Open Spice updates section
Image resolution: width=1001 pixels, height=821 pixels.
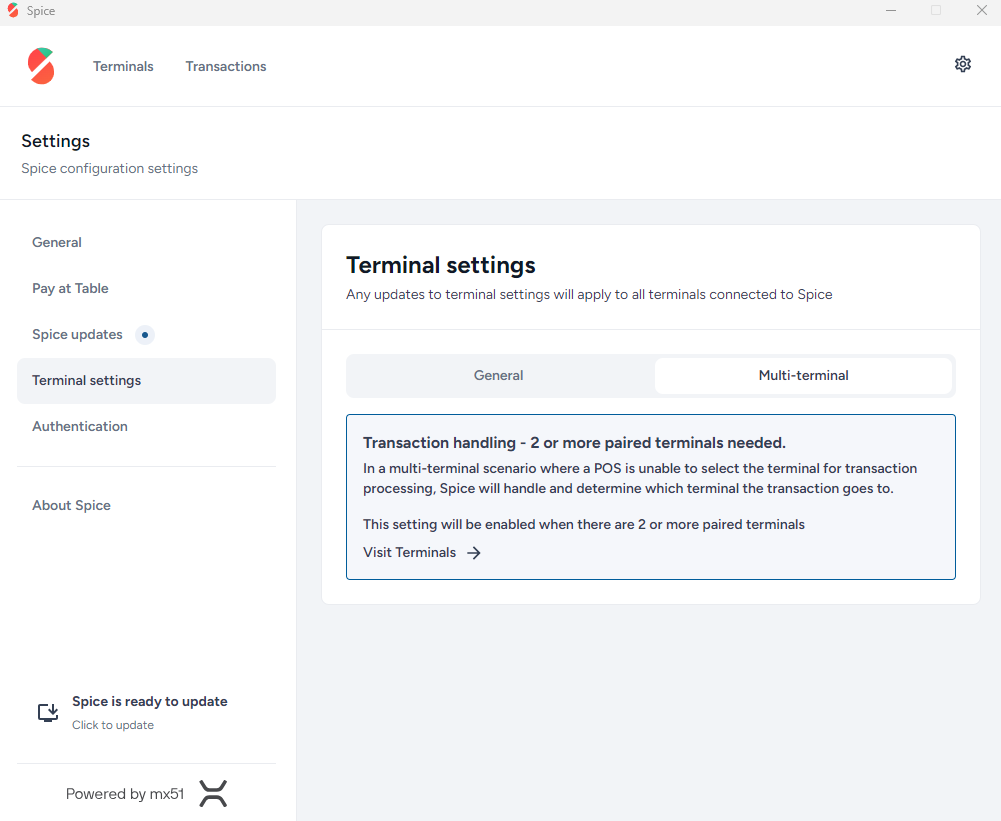146,335
